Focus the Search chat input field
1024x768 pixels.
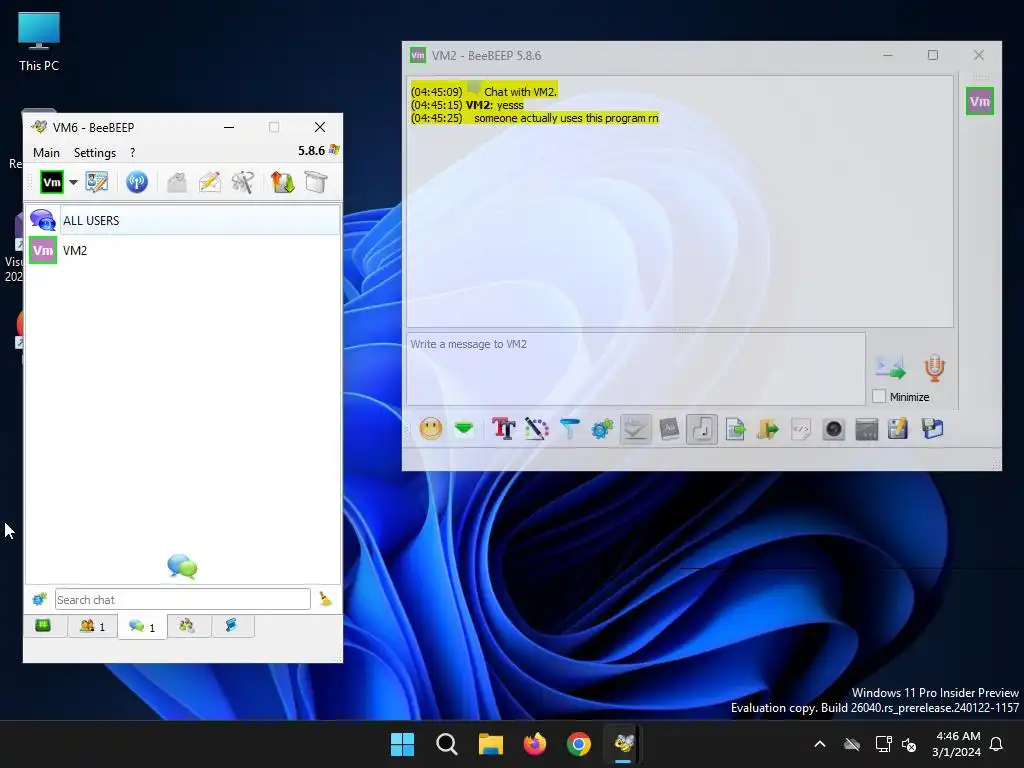point(183,600)
